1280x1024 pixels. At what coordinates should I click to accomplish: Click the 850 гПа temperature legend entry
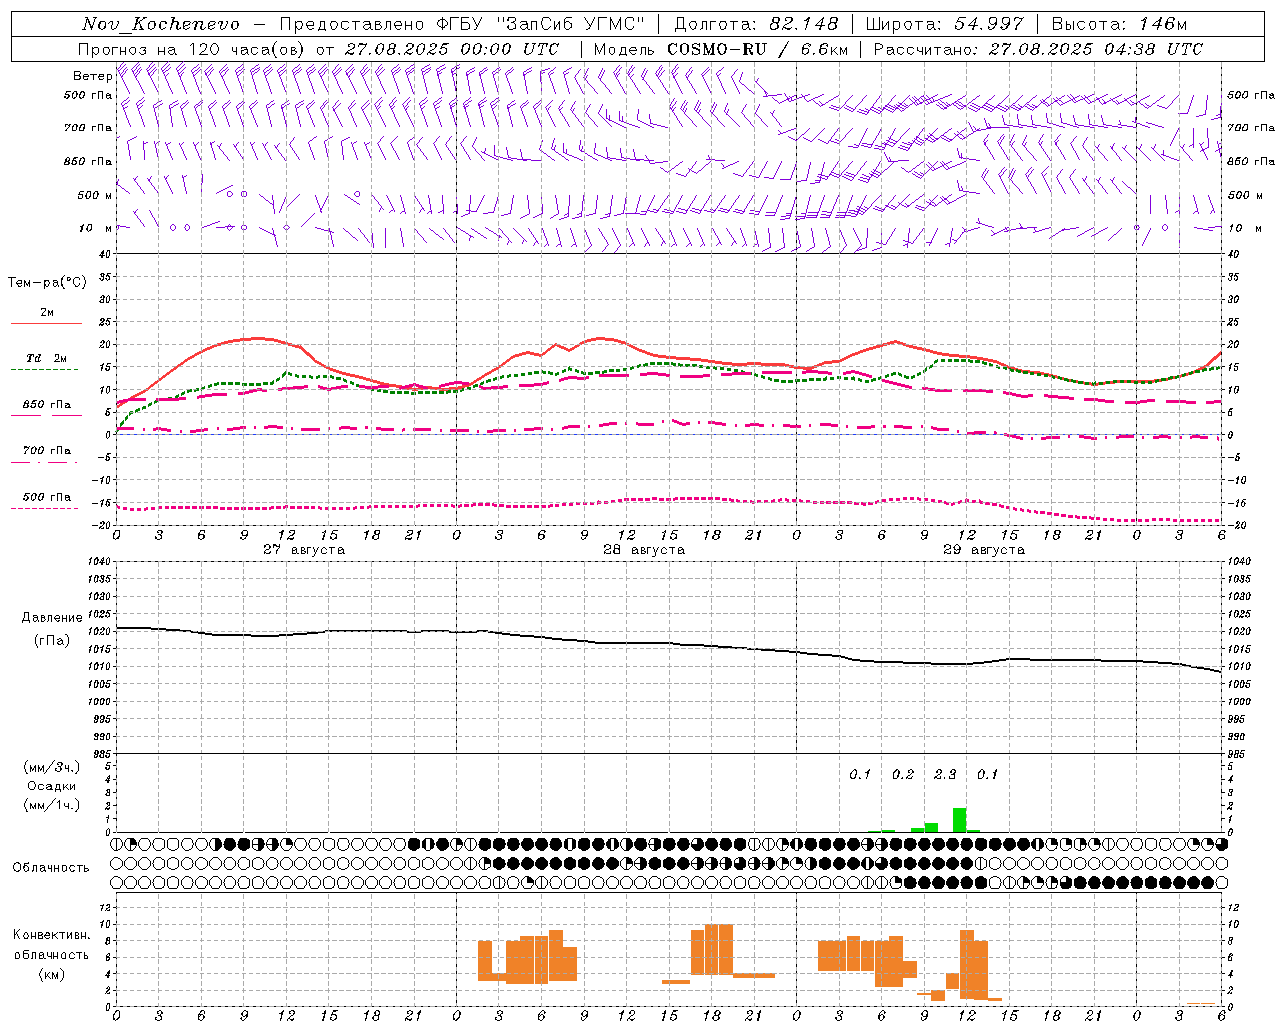(x=47, y=405)
